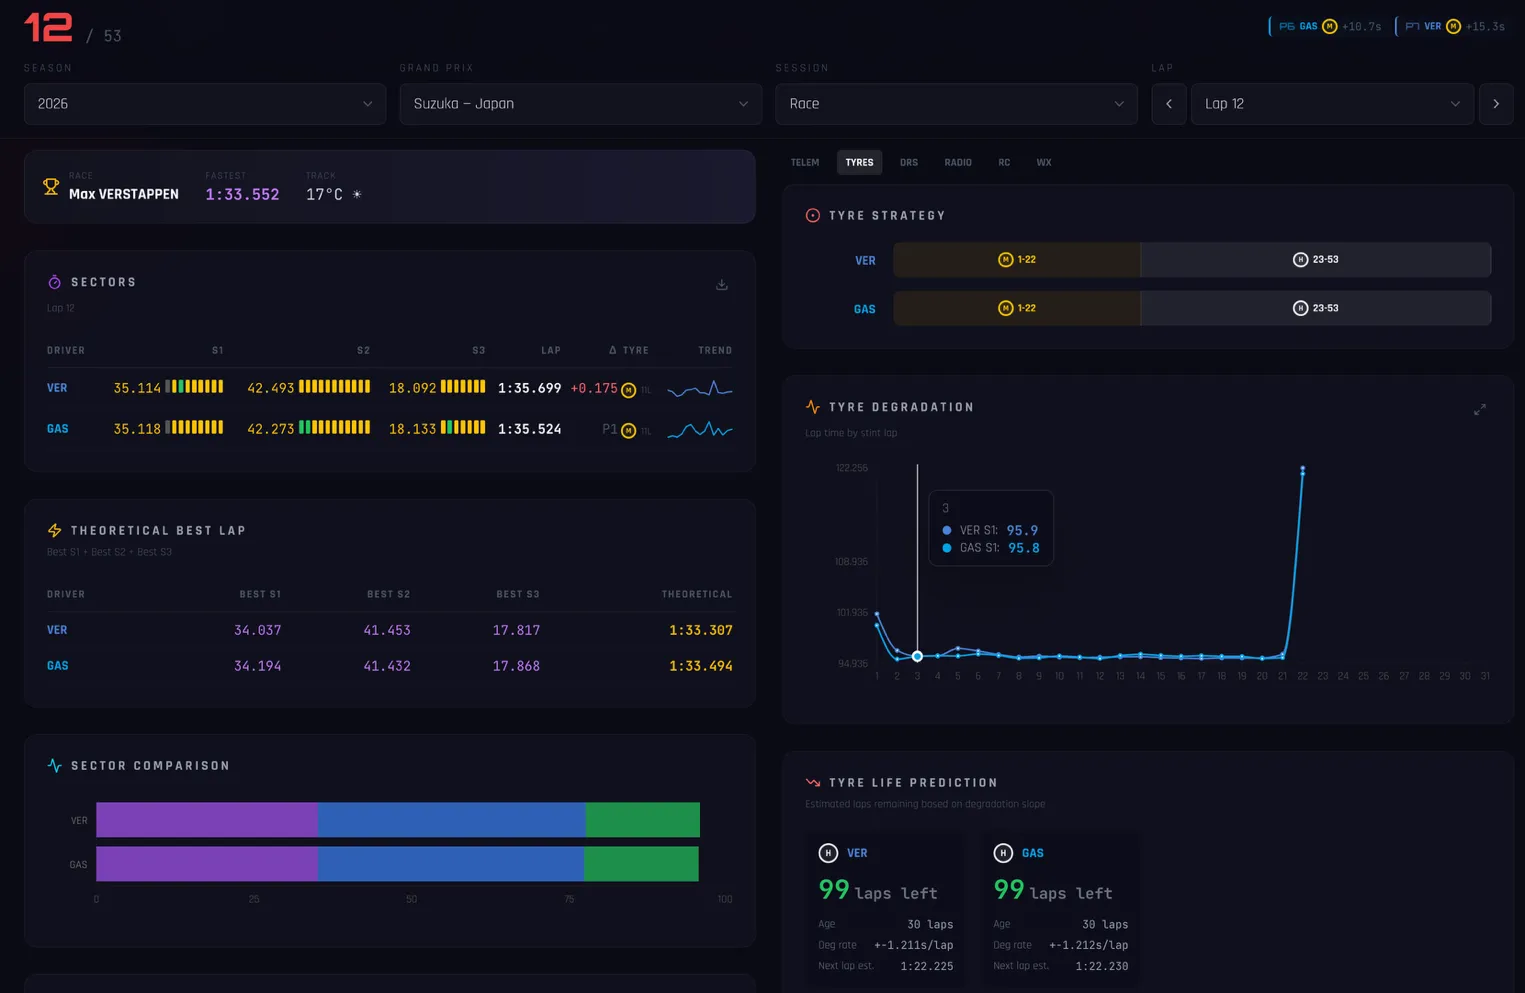Click GAS's lap time 1:35.524
Image resolution: width=1525 pixels, height=993 pixels.
click(530, 429)
